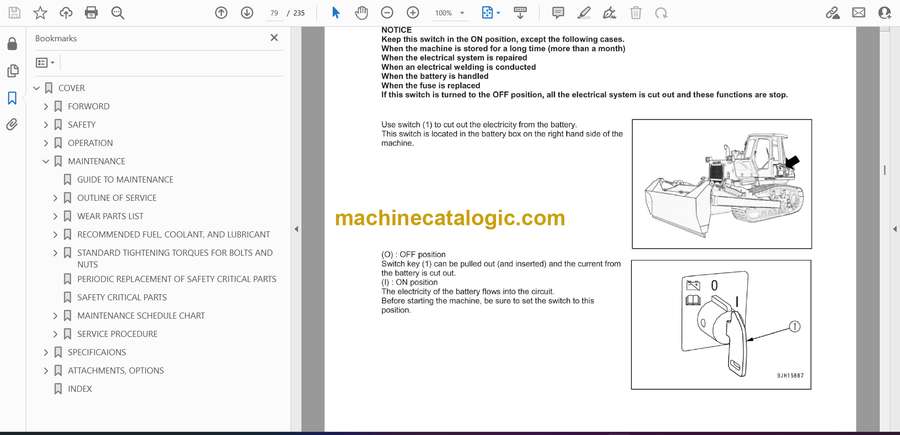900x435 pixels.
Task: Add a comment note
Action: click(x=558, y=13)
